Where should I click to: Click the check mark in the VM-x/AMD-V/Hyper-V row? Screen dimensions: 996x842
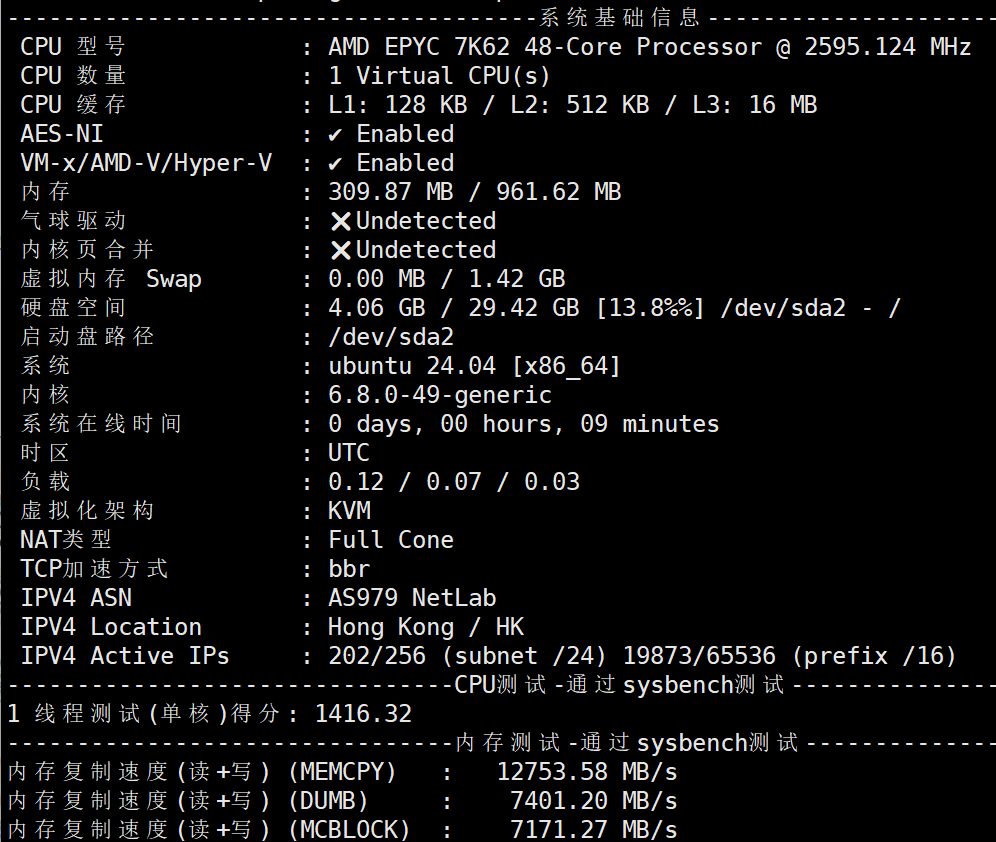pos(335,164)
